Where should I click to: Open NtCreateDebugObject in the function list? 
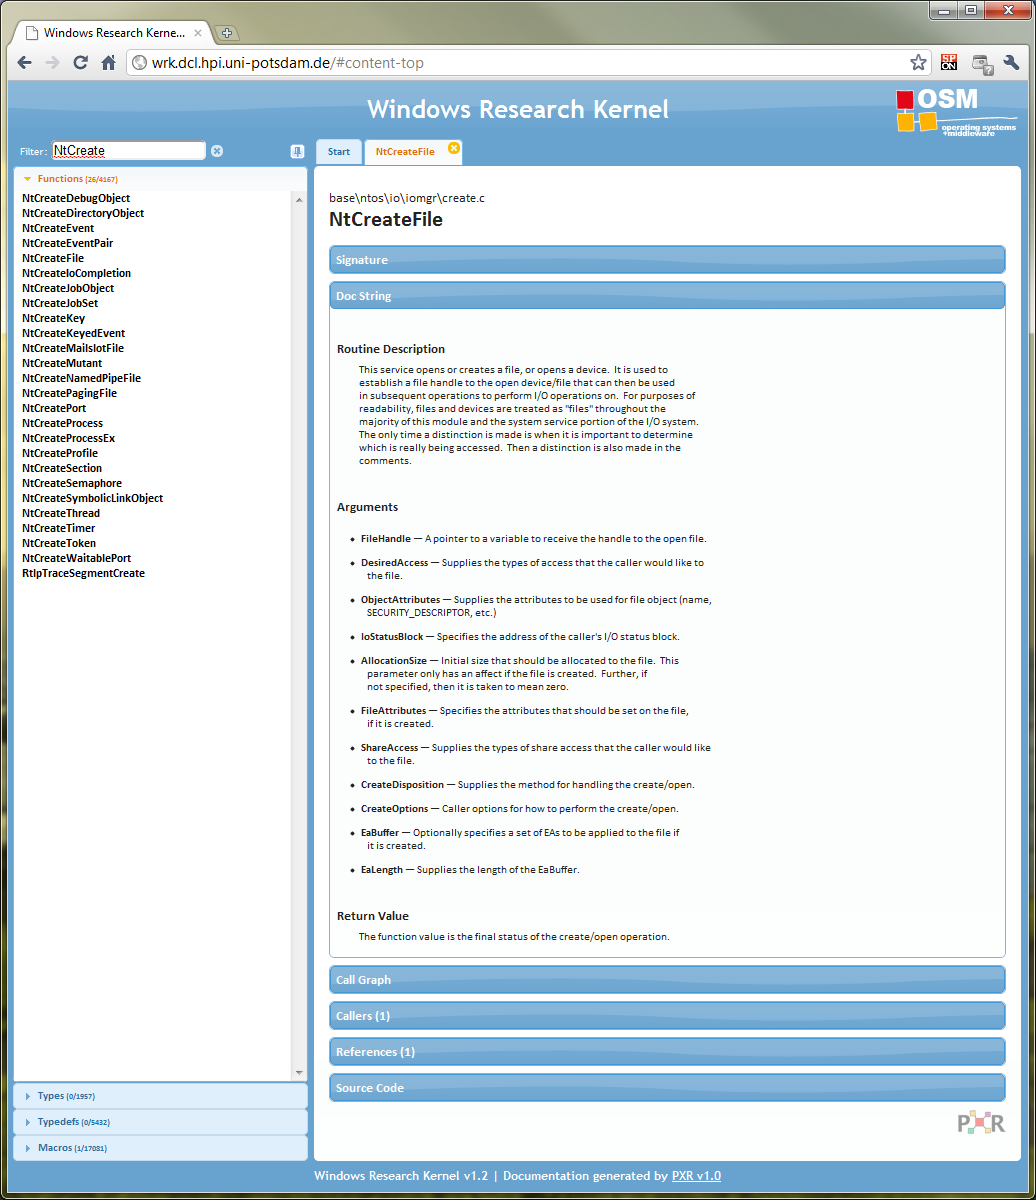(x=76, y=198)
